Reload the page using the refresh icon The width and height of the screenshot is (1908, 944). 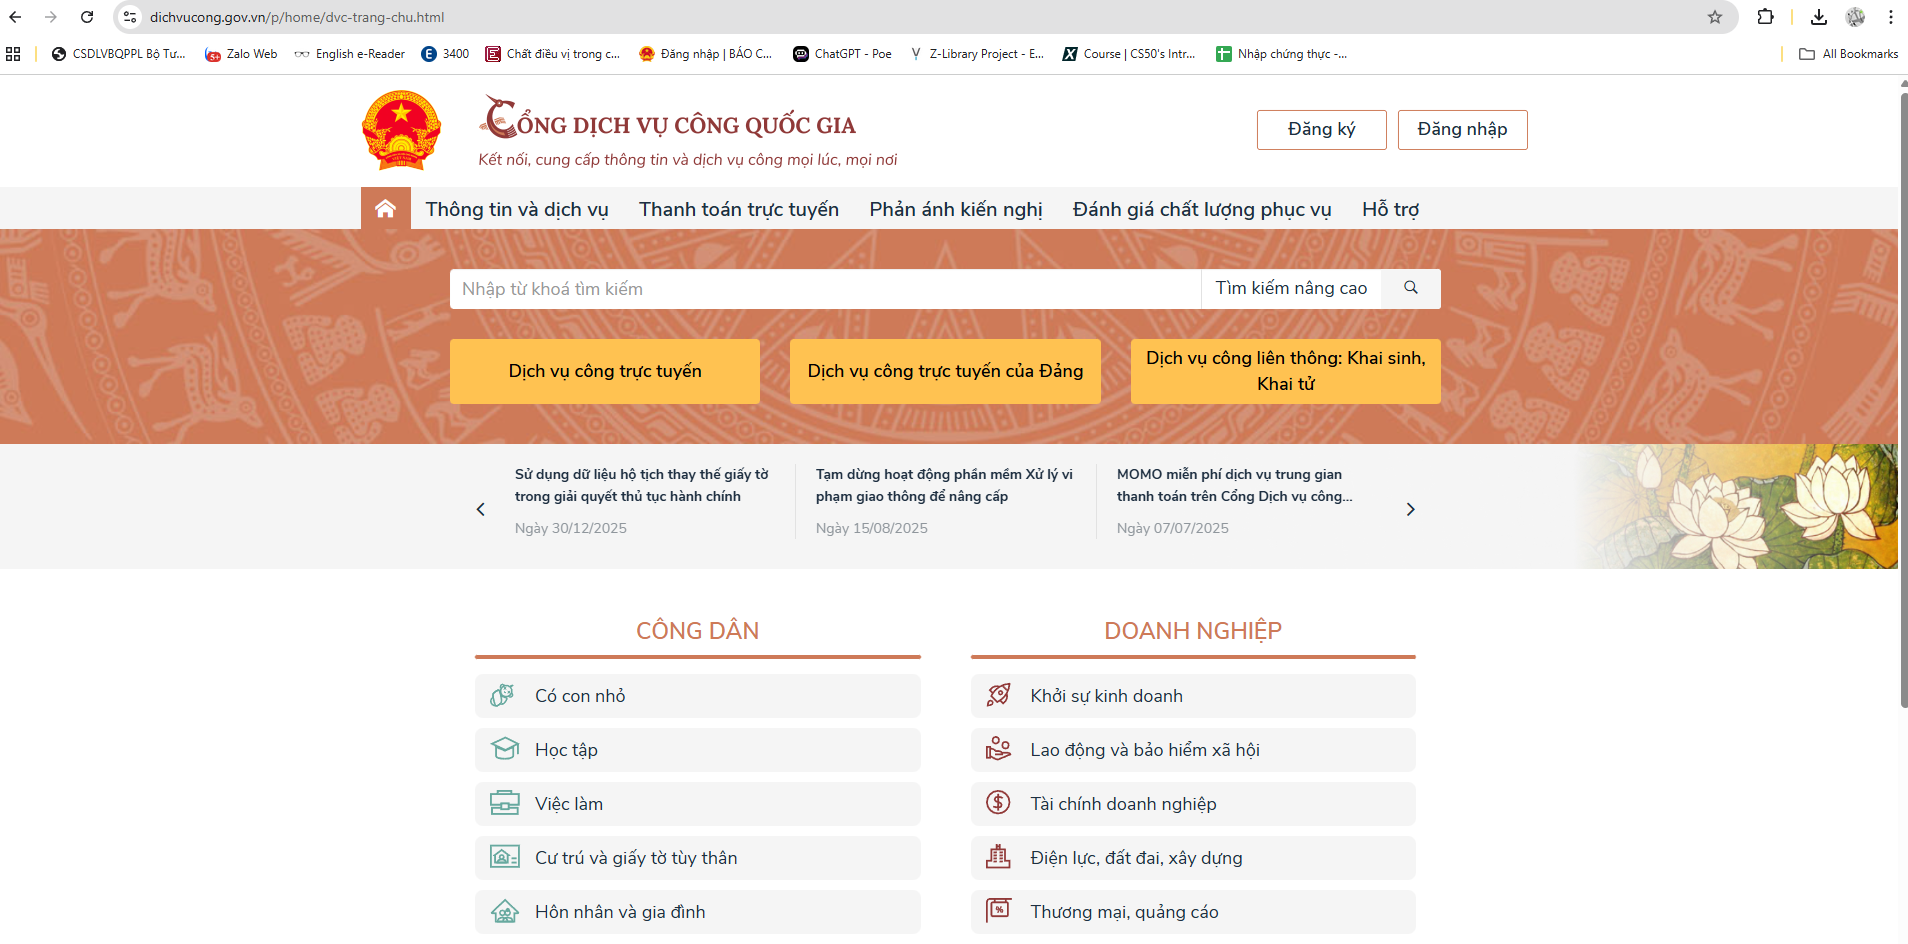(87, 17)
